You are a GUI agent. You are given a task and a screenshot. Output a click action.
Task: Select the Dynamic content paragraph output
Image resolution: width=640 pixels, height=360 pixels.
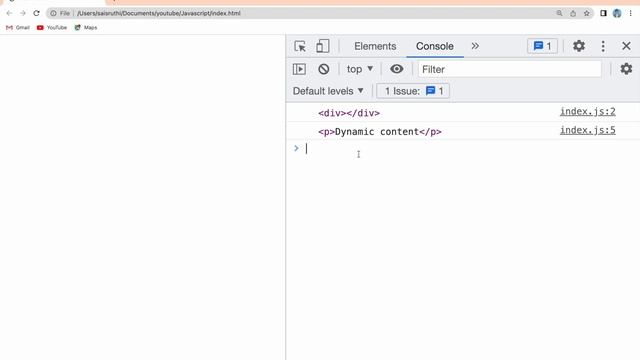click(x=380, y=132)
